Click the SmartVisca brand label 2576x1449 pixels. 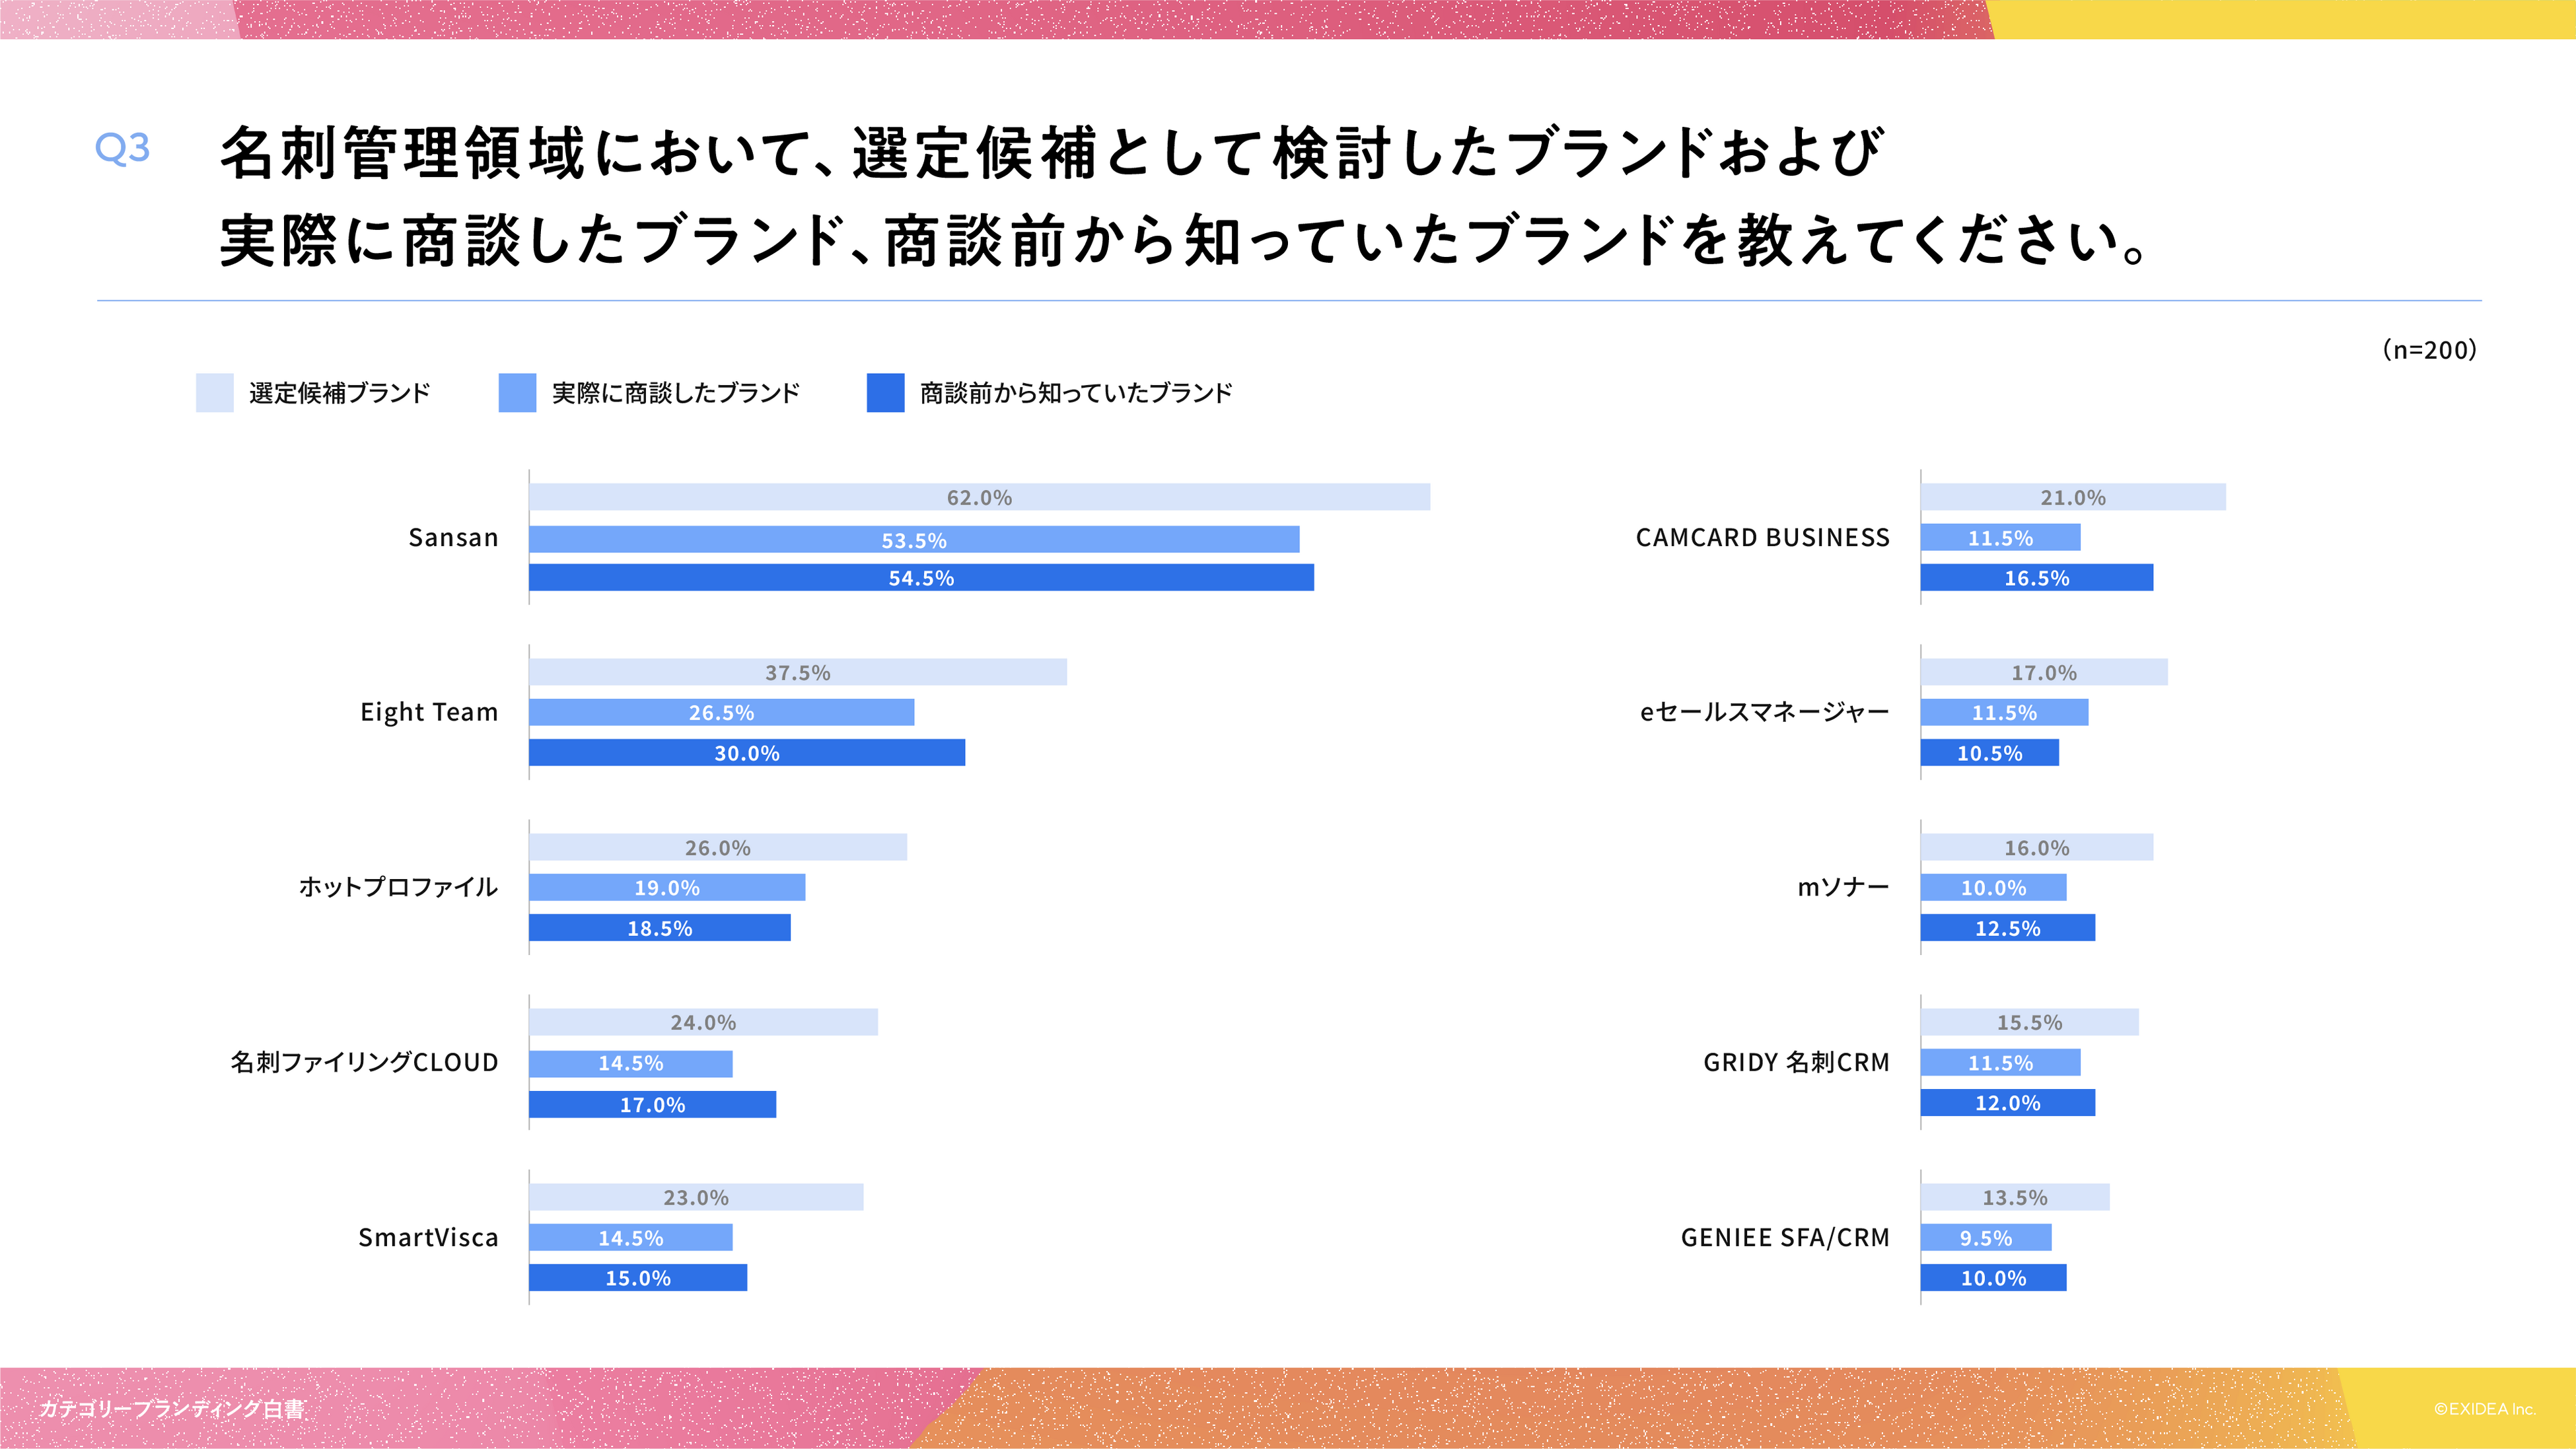click(428, 1238)
